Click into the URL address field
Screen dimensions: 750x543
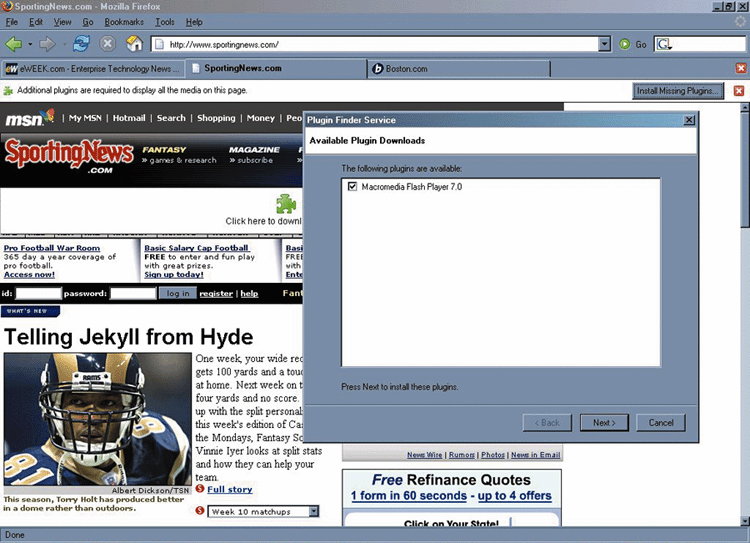[x=375, y=44]
